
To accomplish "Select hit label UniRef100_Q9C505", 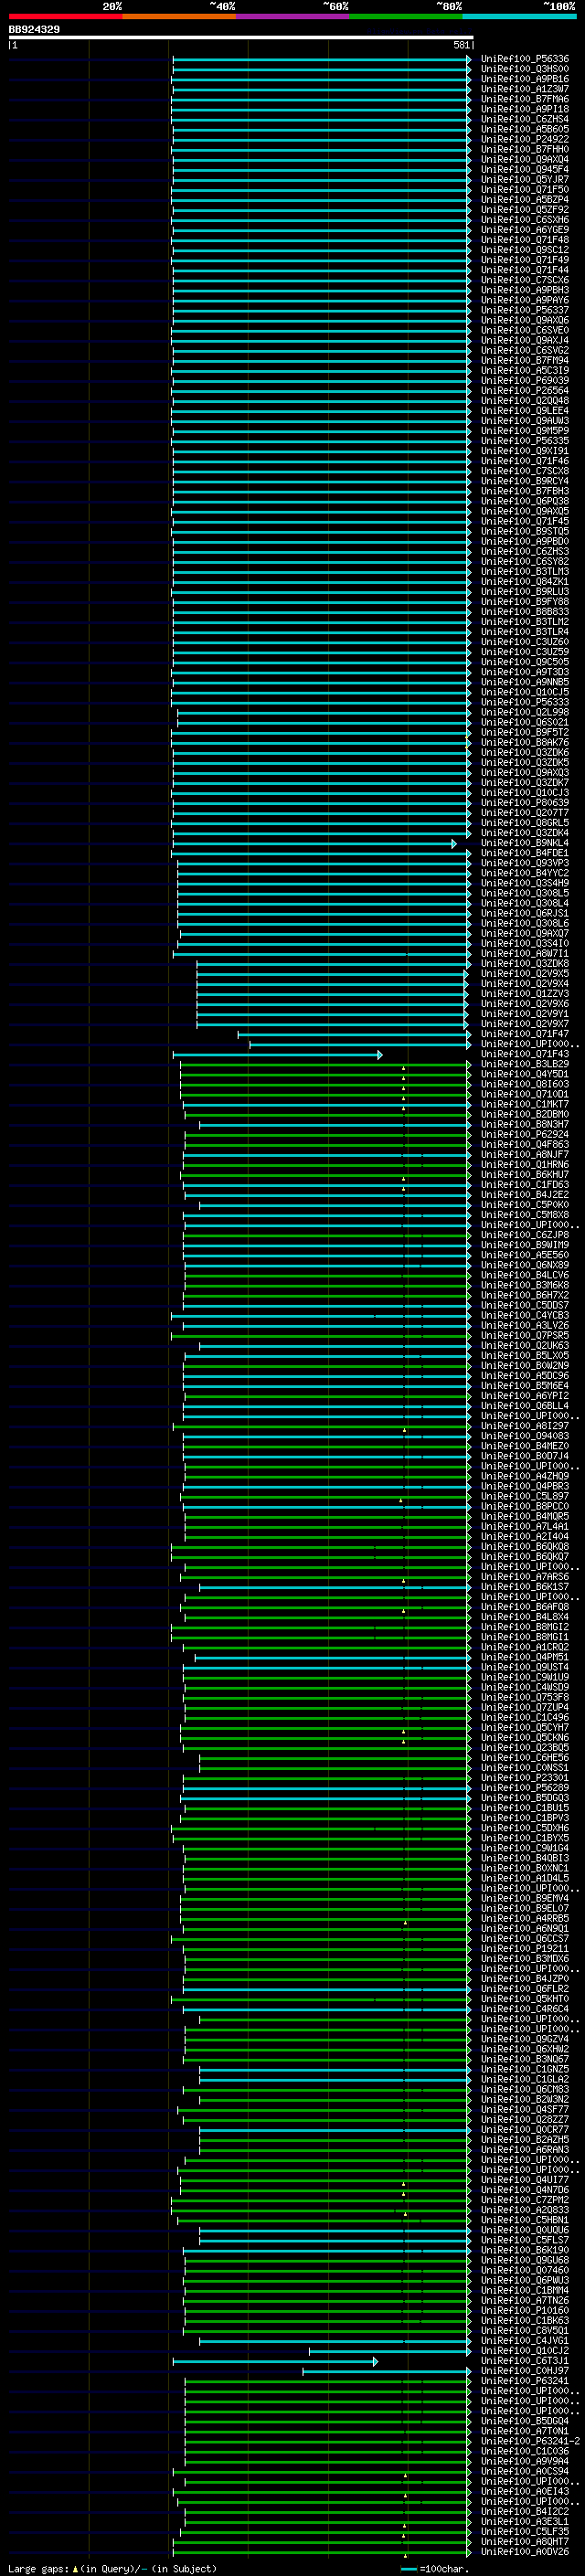I will (x=525, y=663).
